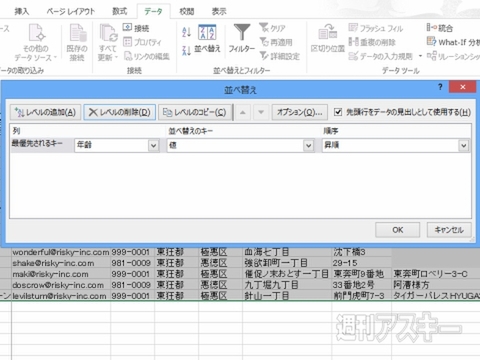Screen dimensions: 480x360
Task: Expand すべて更新 dropdown arrow
Action: [116, 57]
